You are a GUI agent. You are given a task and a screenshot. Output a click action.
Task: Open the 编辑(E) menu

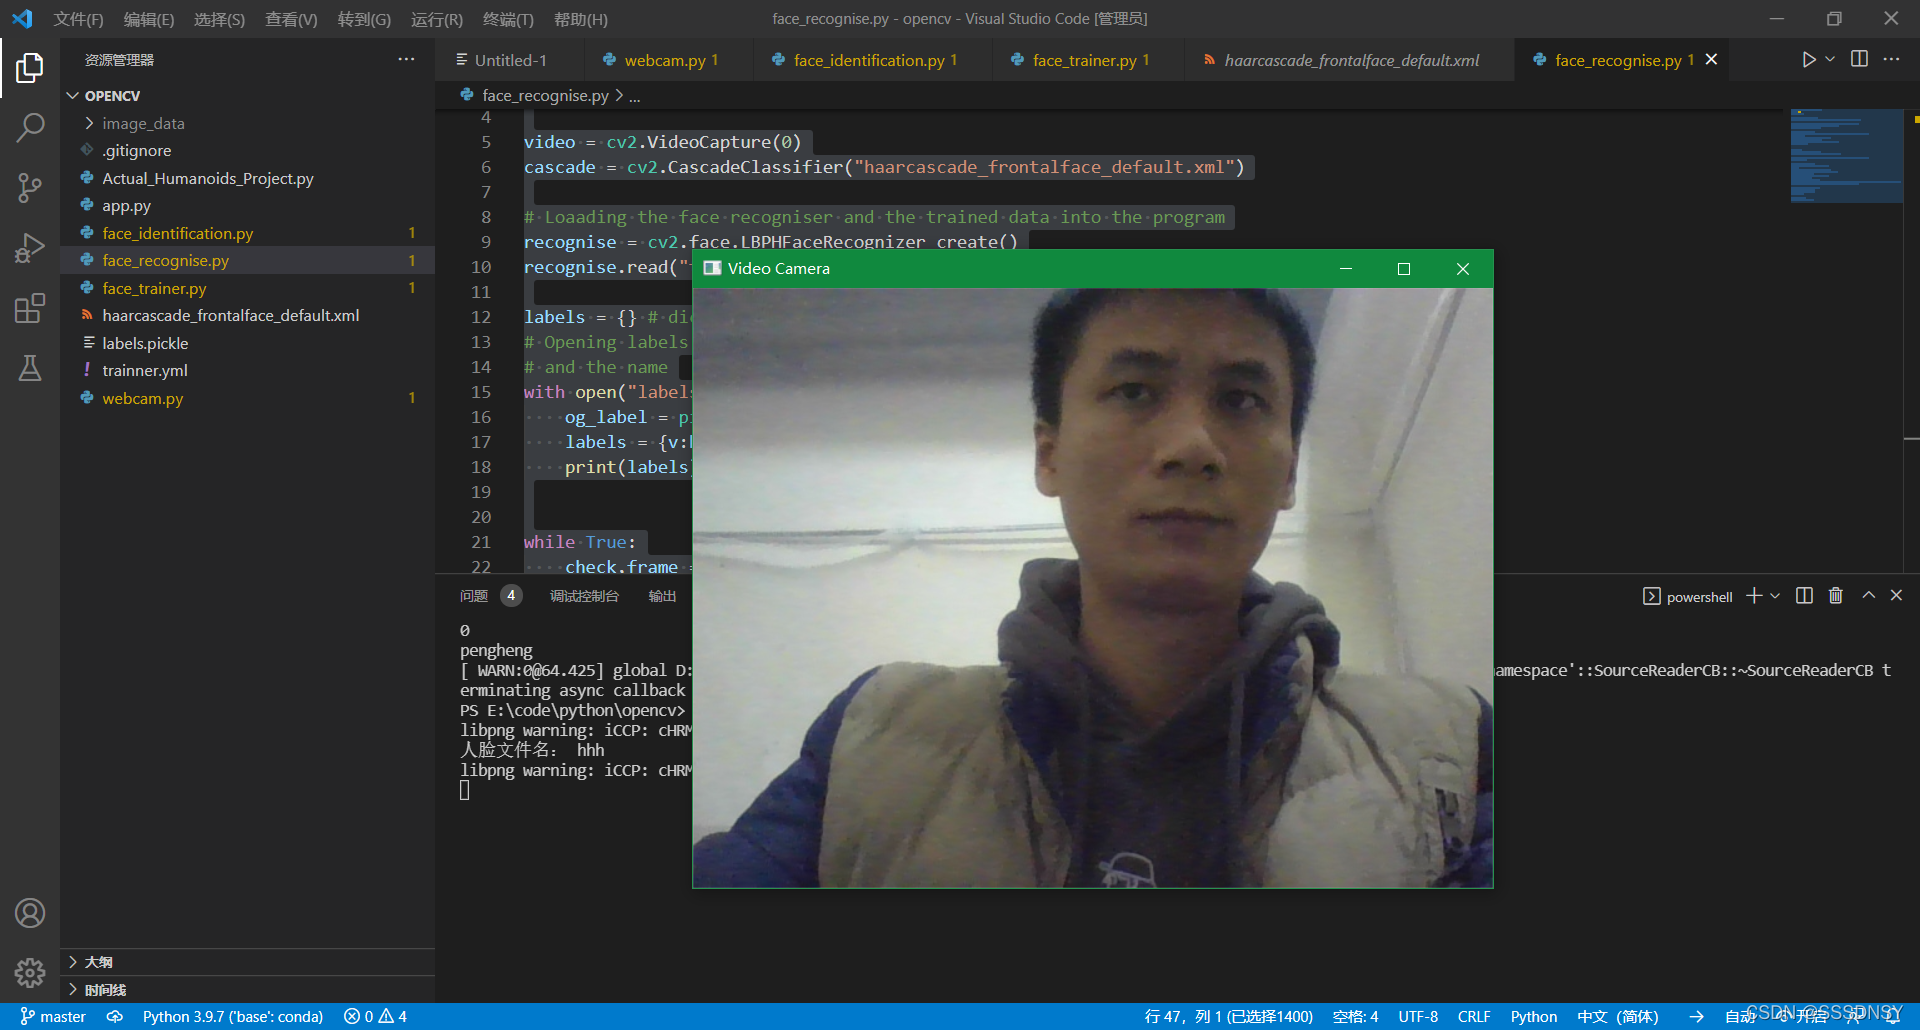[148, 19]
